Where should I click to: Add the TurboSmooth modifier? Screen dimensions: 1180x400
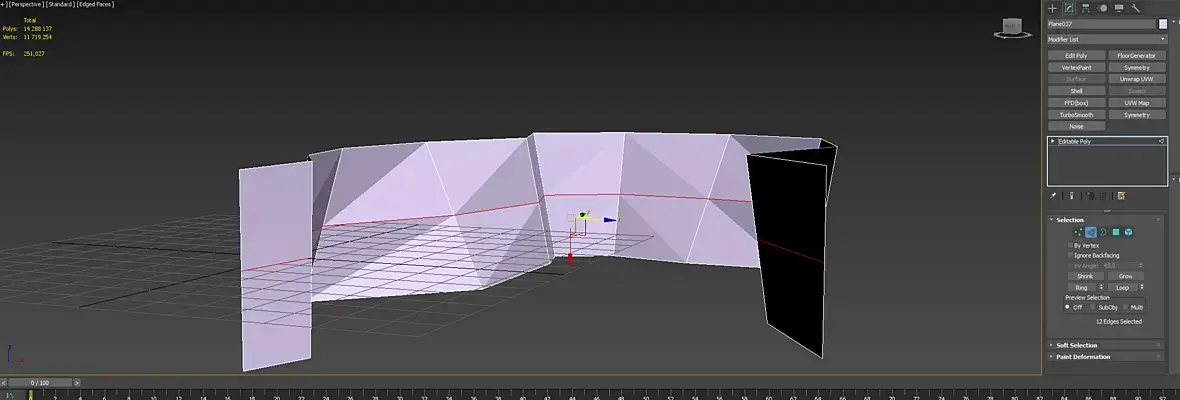coord(1076,115)
